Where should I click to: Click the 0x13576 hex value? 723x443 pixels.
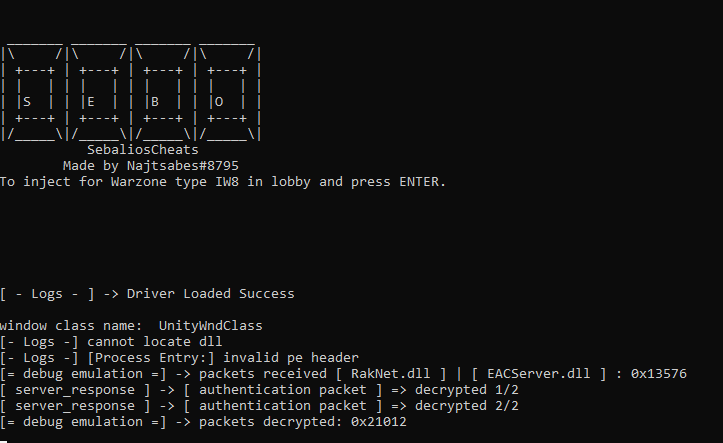point(659,373)
